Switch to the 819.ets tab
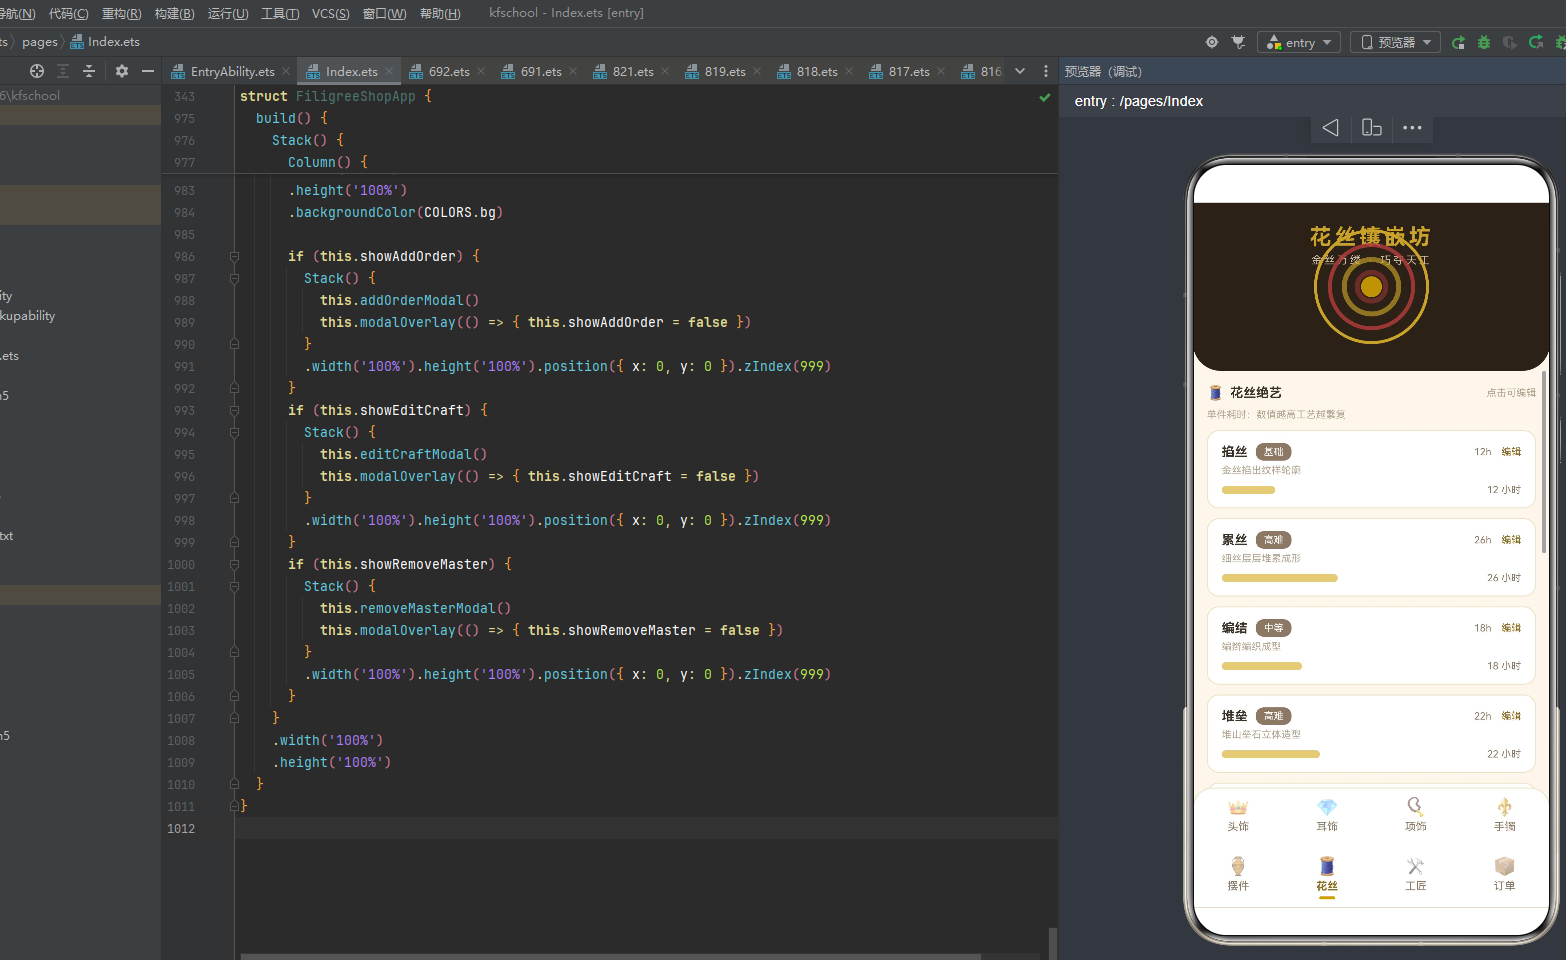The image size is (1566, 960). [725, 71]
